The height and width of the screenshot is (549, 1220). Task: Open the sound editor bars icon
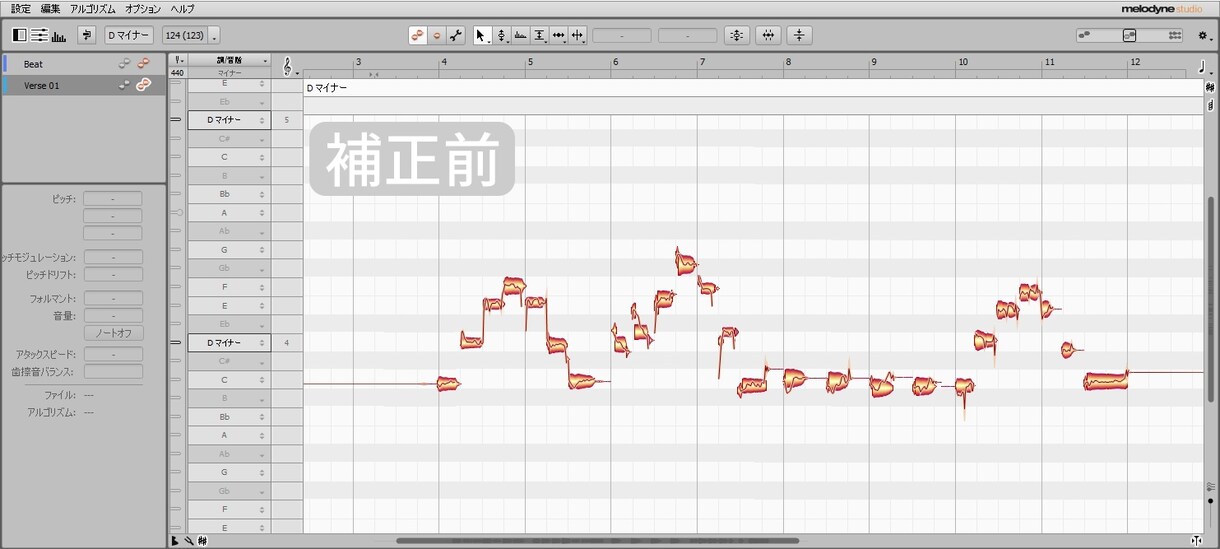58,35
